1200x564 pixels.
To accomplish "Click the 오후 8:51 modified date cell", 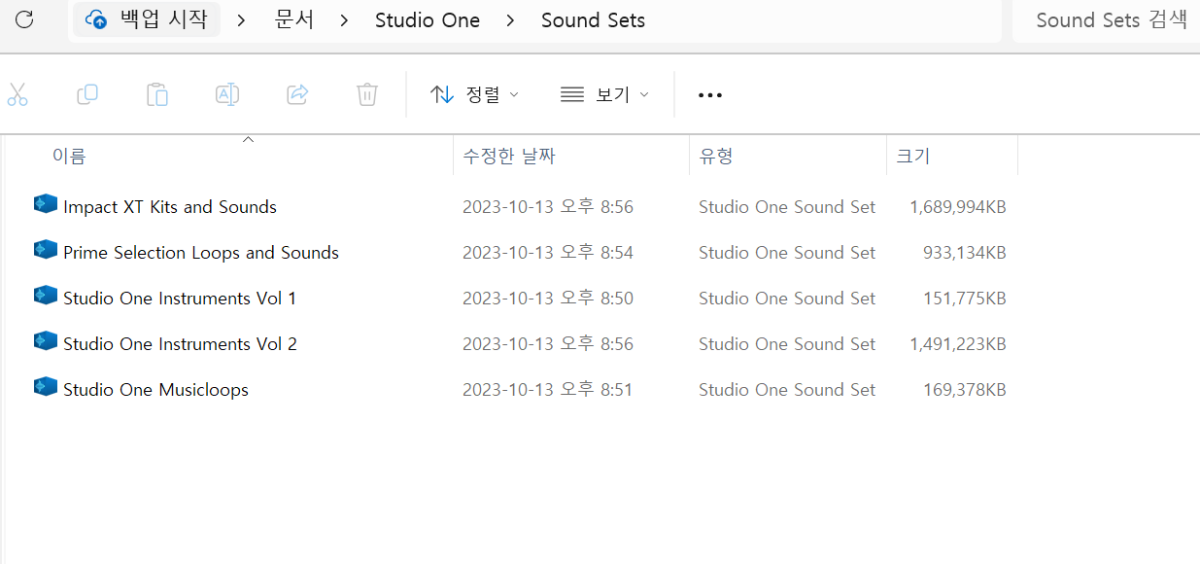I will (548, 390).
